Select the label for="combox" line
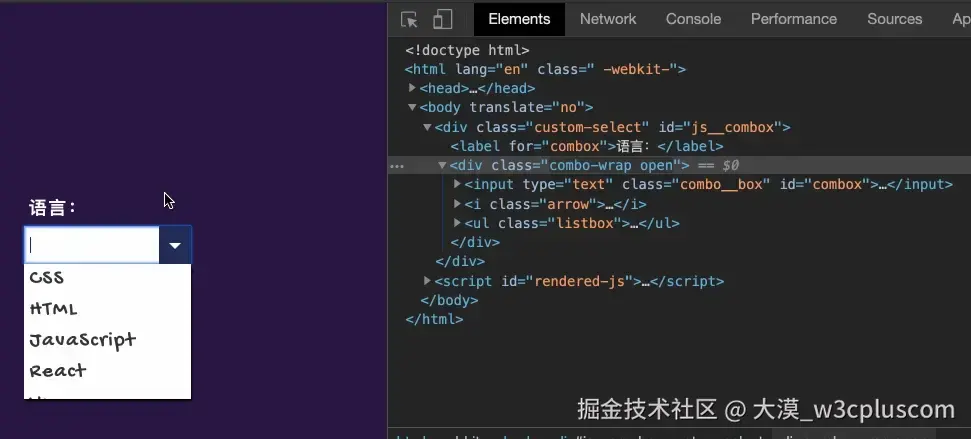The width and height of the screenshot is (971, 439). (x=587, y=146)
